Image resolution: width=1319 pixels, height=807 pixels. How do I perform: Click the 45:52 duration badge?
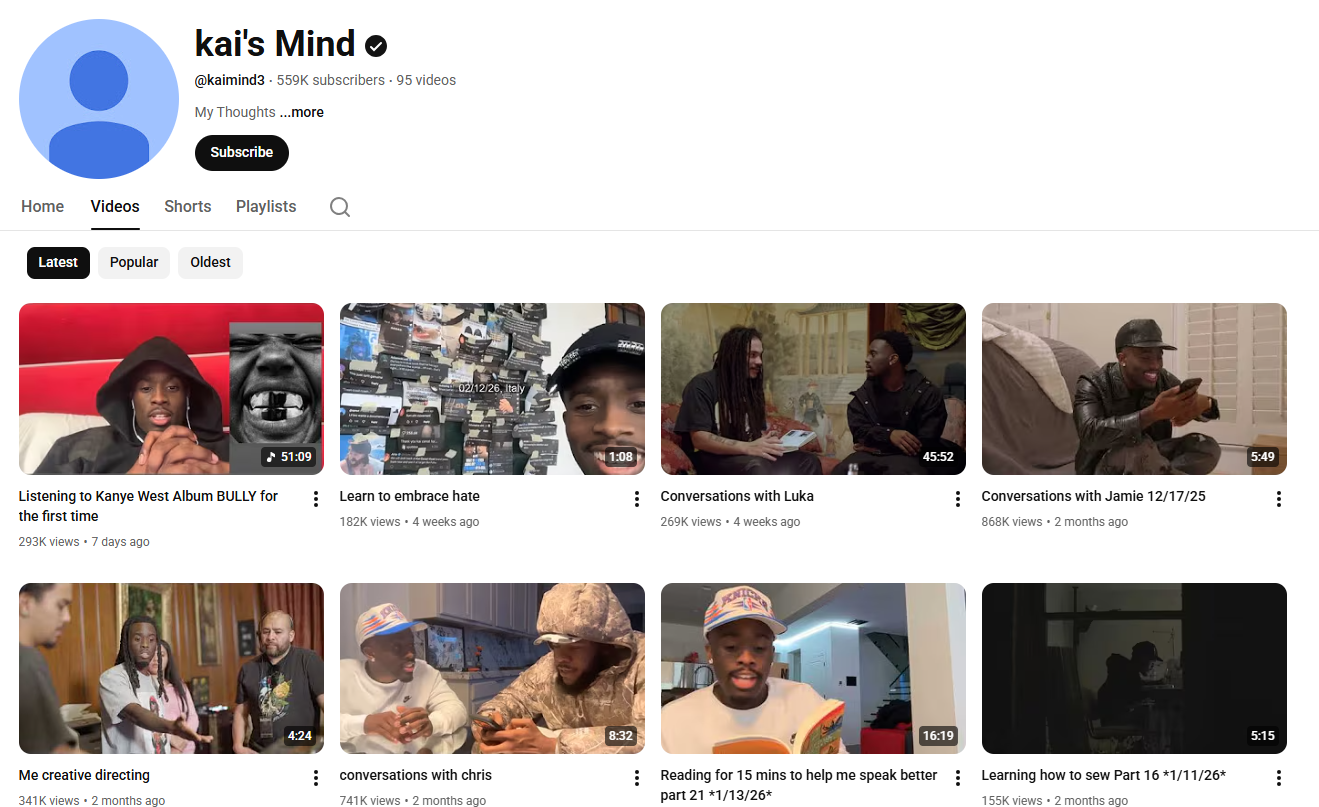[938, 457]
